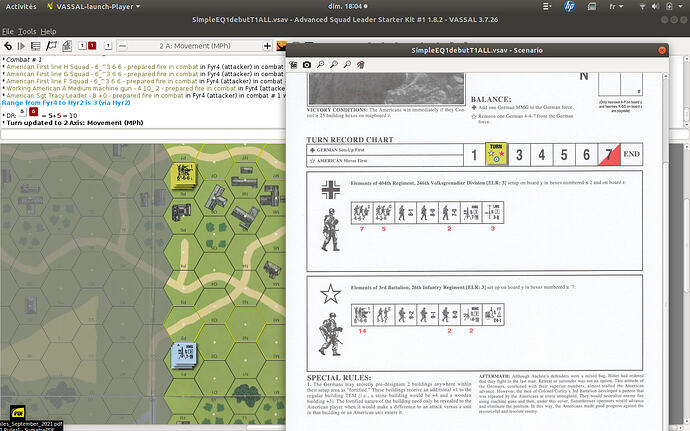Open the Tools menu
The image size is (690, 431).
tap(27, 32)
